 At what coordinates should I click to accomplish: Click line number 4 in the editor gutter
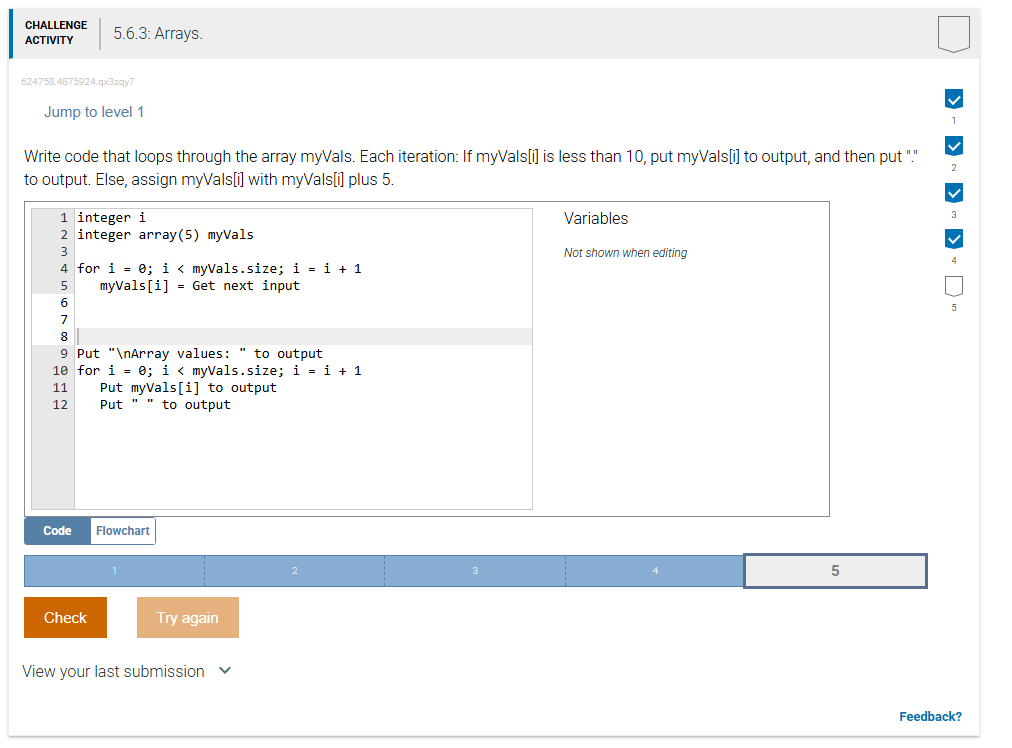click(63, 268)
